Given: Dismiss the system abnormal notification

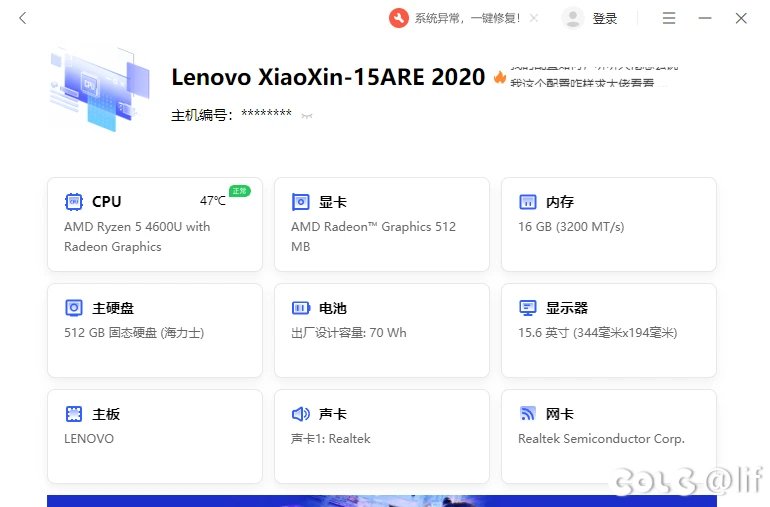Looking at the screenshot, I should 534,18.
